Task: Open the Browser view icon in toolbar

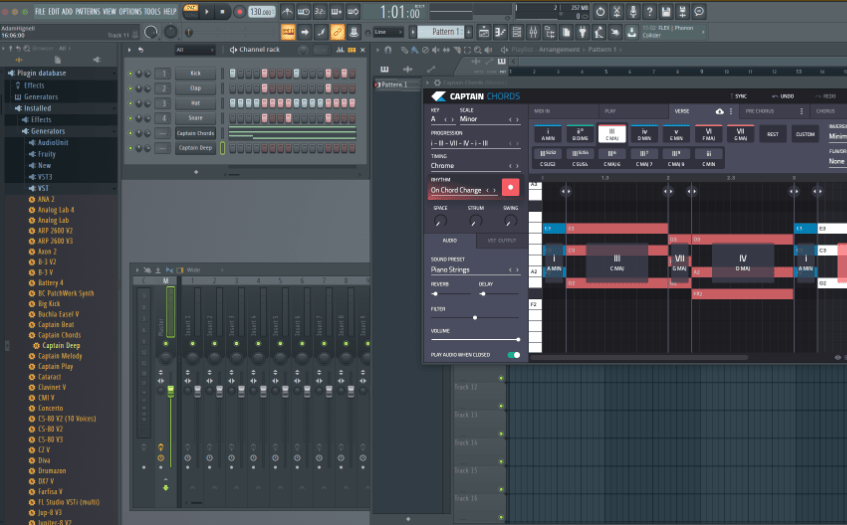Action: 549,32
